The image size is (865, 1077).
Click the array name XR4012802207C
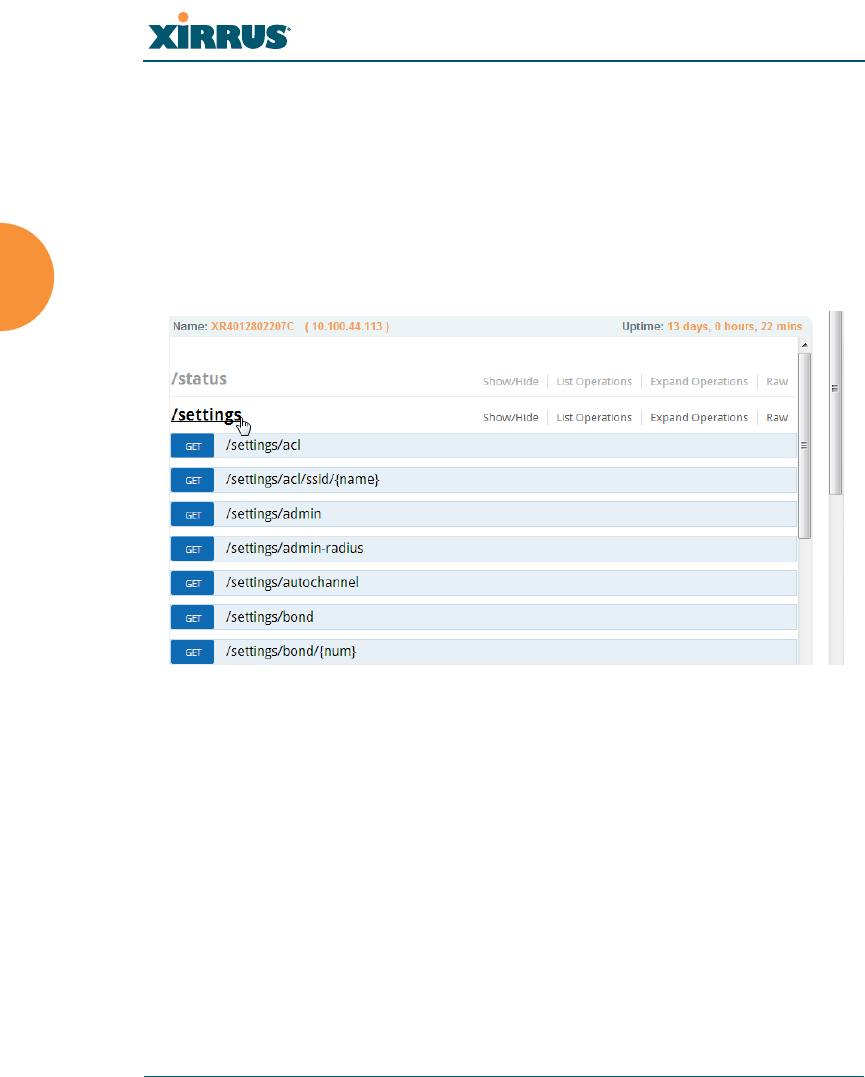click(252, 326)
